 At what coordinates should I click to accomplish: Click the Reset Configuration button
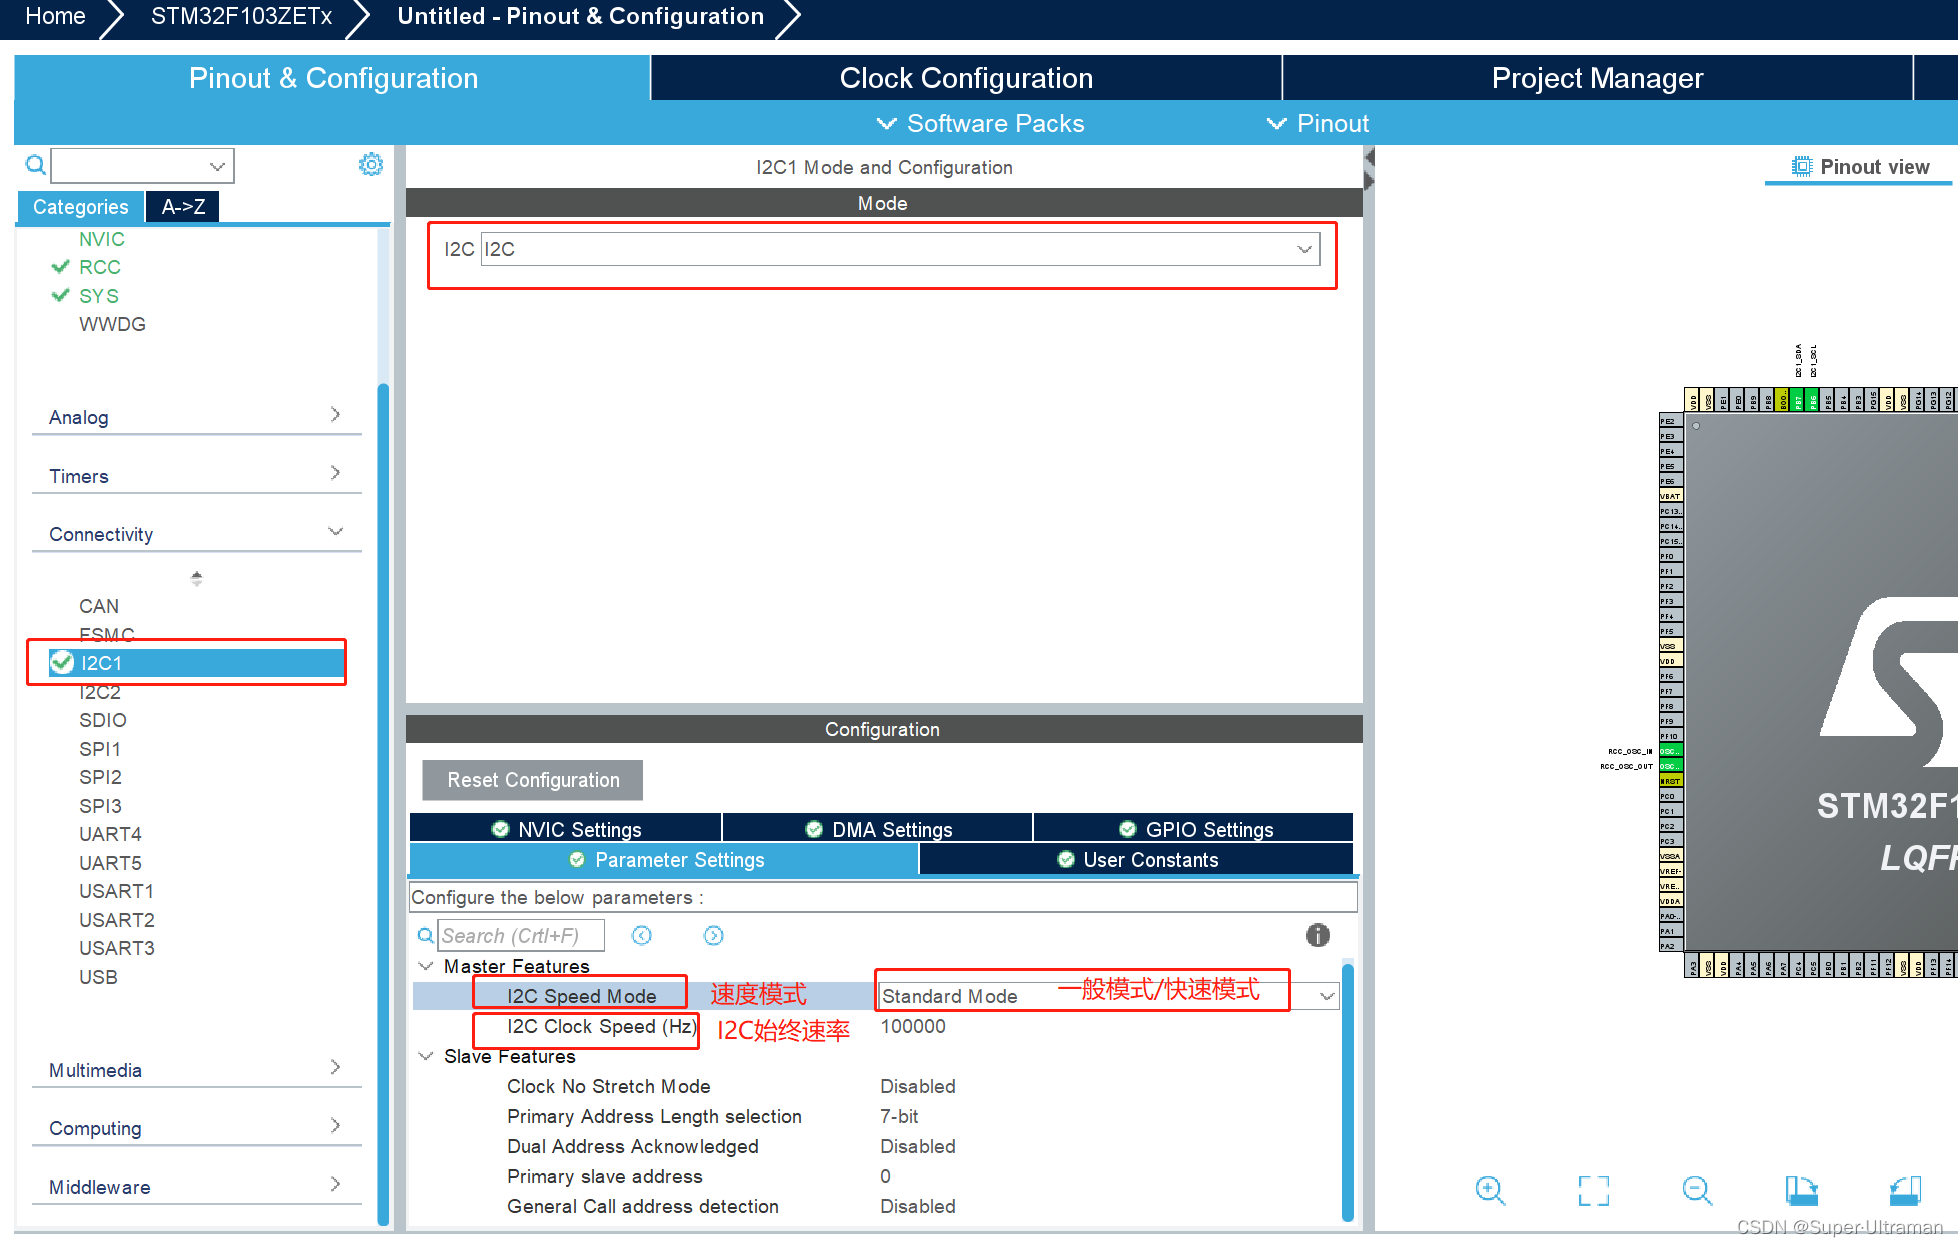click(x=533, y=780)
